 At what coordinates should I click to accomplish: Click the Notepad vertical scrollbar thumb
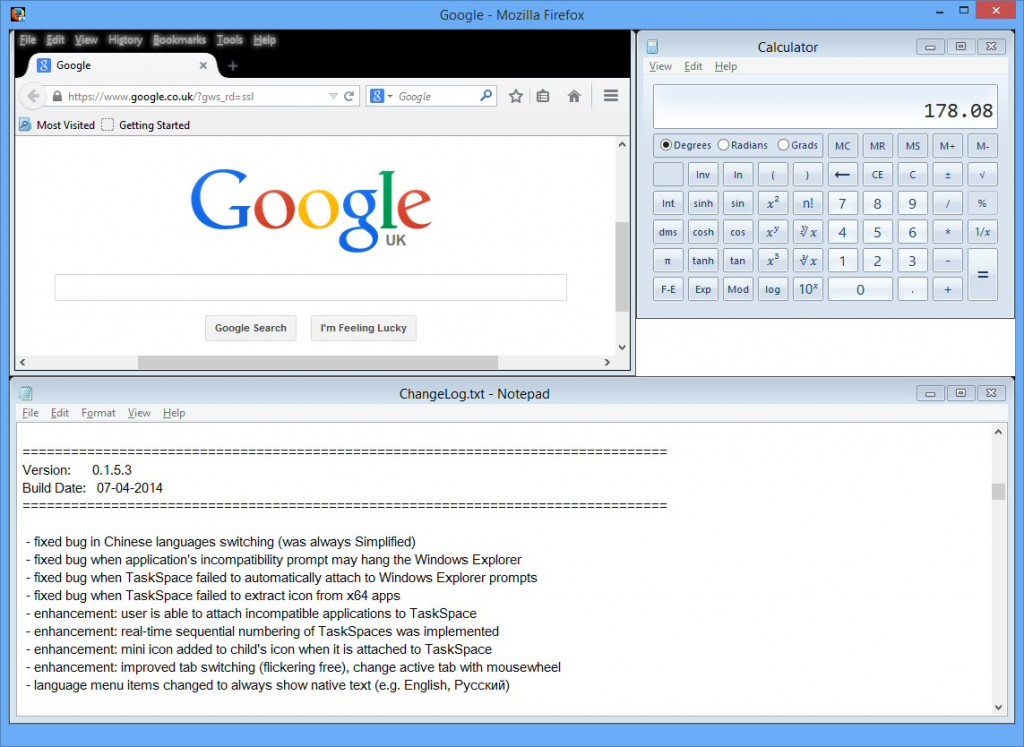point(998,492)
